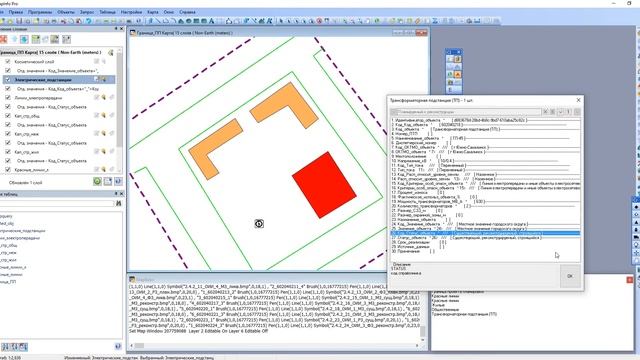This screenshot has width=640, height=360.
Task: Select the red polygon on the map
Action: pos(324,185)
